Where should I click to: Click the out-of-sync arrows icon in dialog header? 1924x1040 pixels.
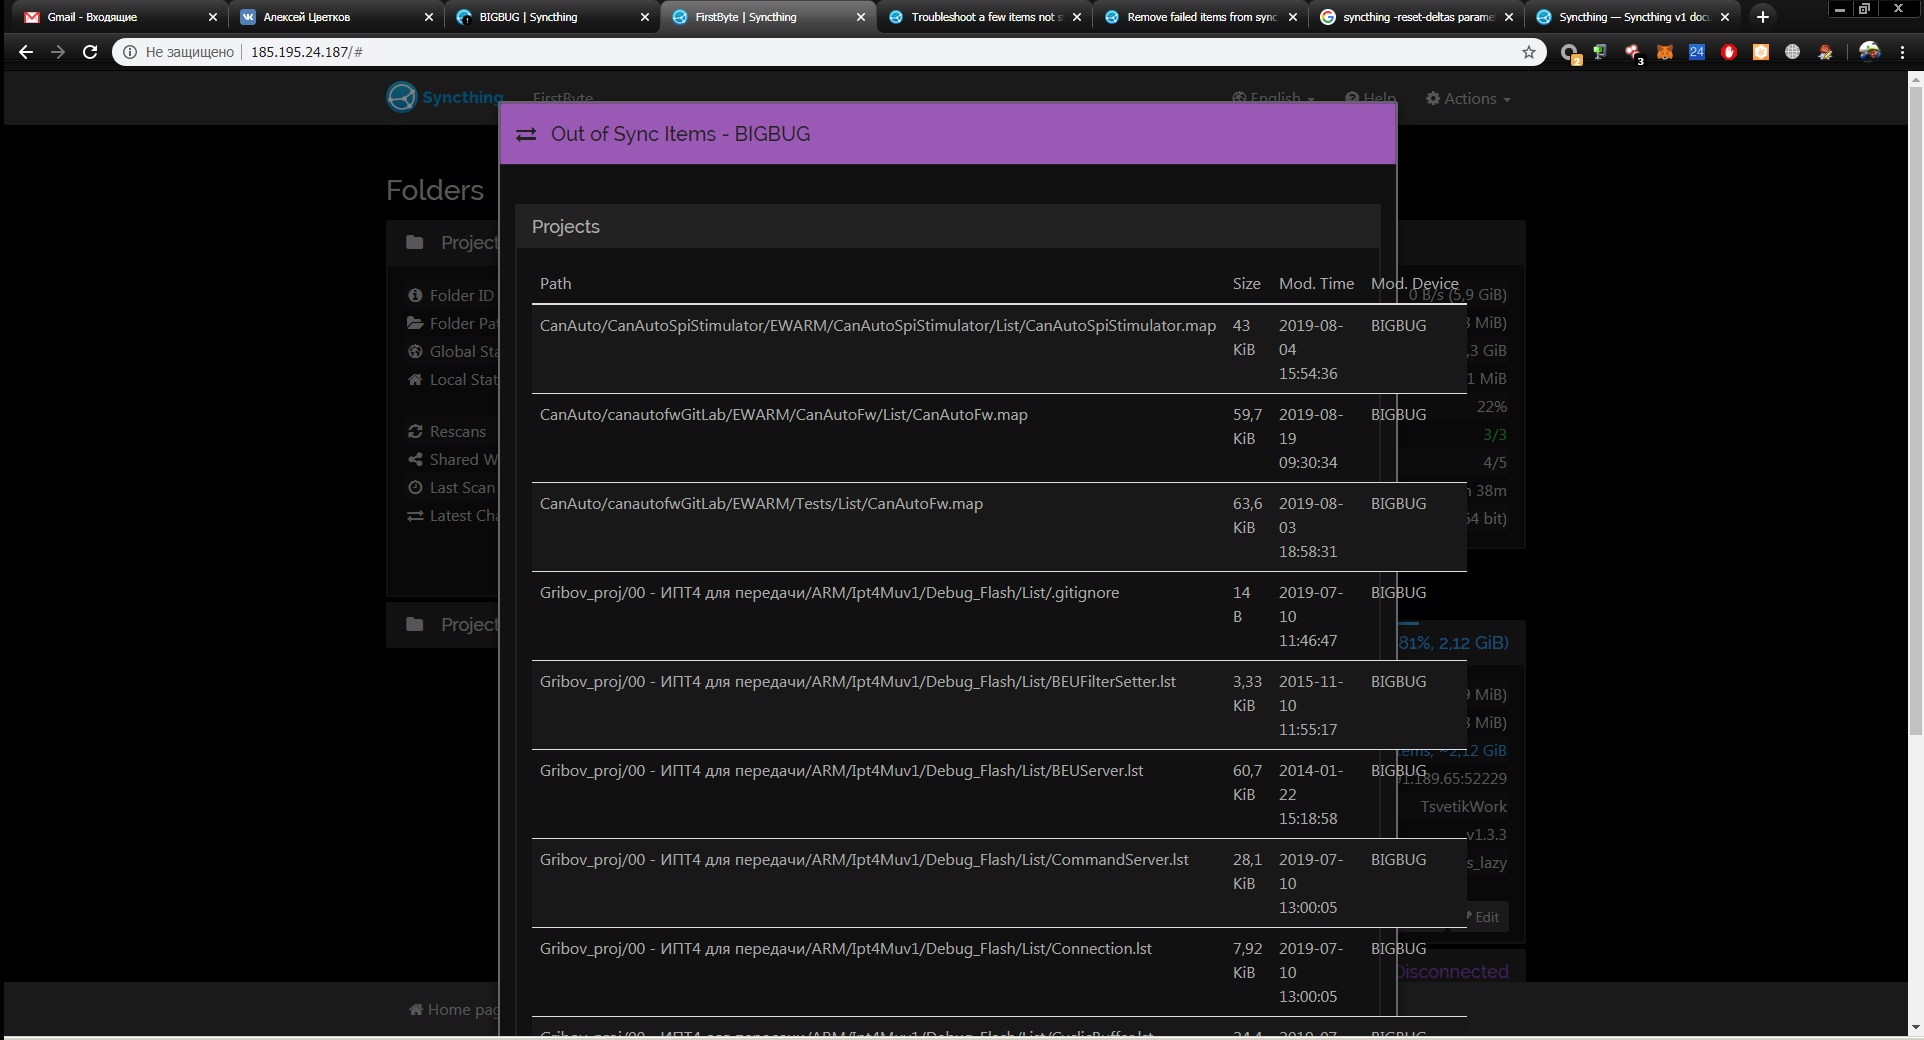[x=526, y=133]
